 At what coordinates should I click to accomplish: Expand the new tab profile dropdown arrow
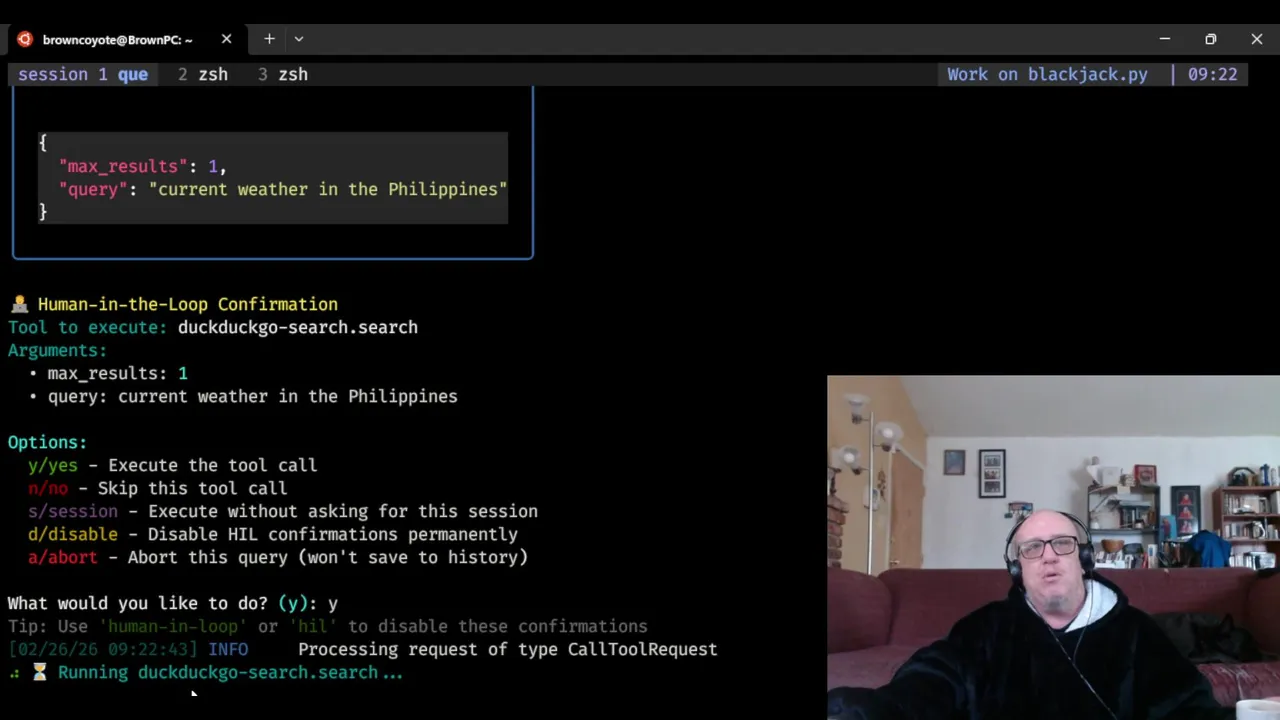(298, 39)
